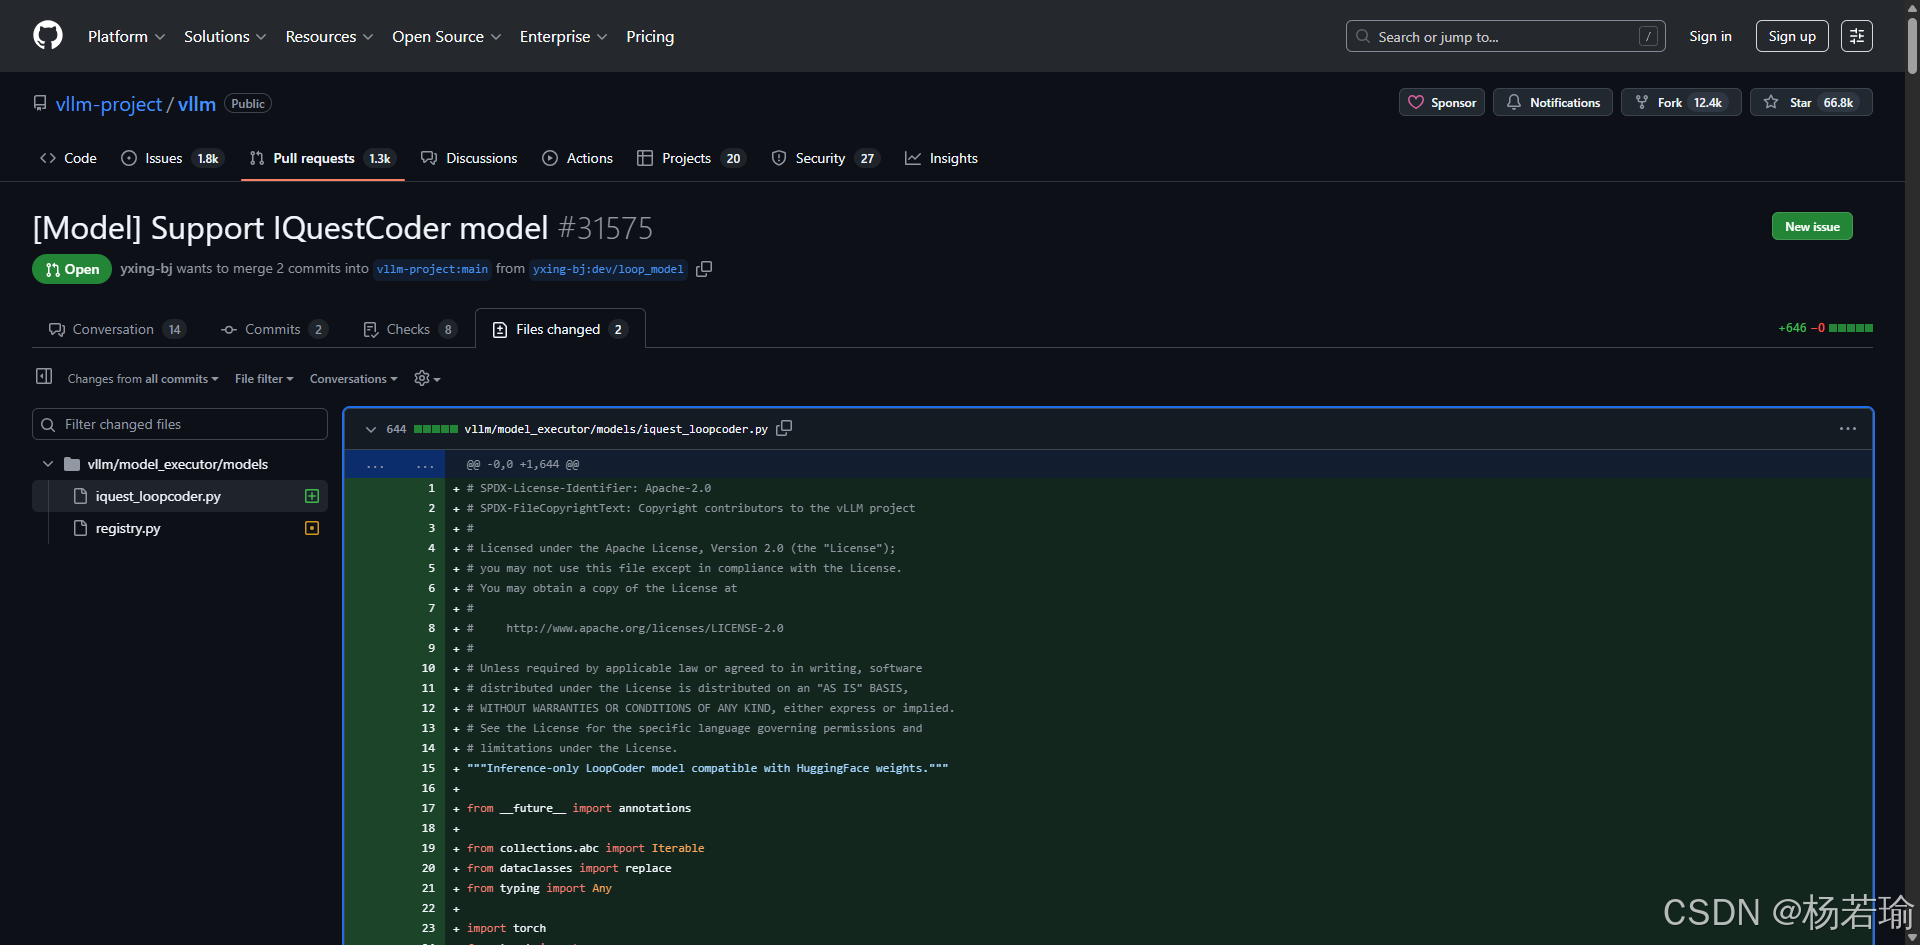The height and width of the screenshot is (945, 1920).
Task: Open the diff display settings gear
Action: (x=421, y=378)
